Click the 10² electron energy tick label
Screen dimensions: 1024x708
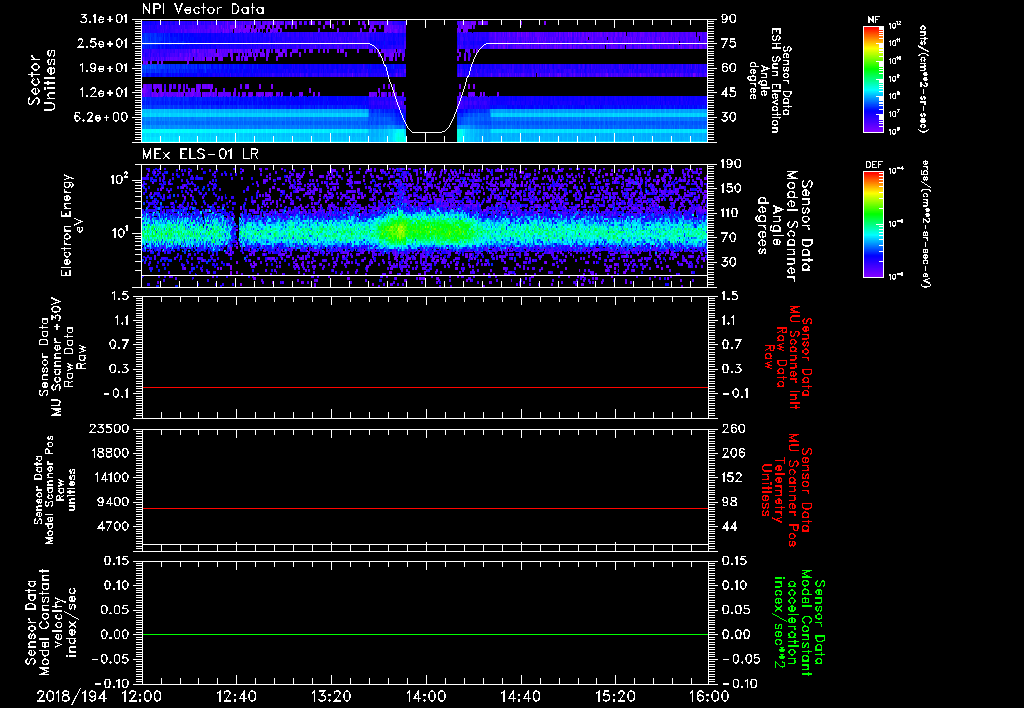coord(120,179)
